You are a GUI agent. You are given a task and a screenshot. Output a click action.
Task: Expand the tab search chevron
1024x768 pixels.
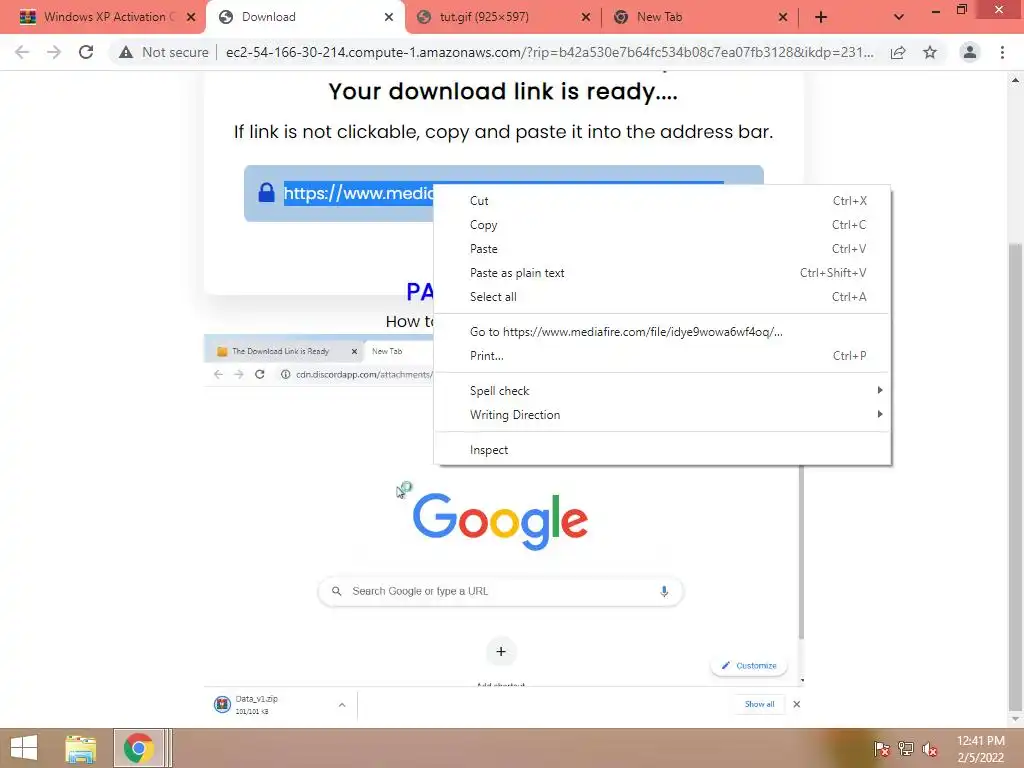pyautogui.click(x=899, y=17)
